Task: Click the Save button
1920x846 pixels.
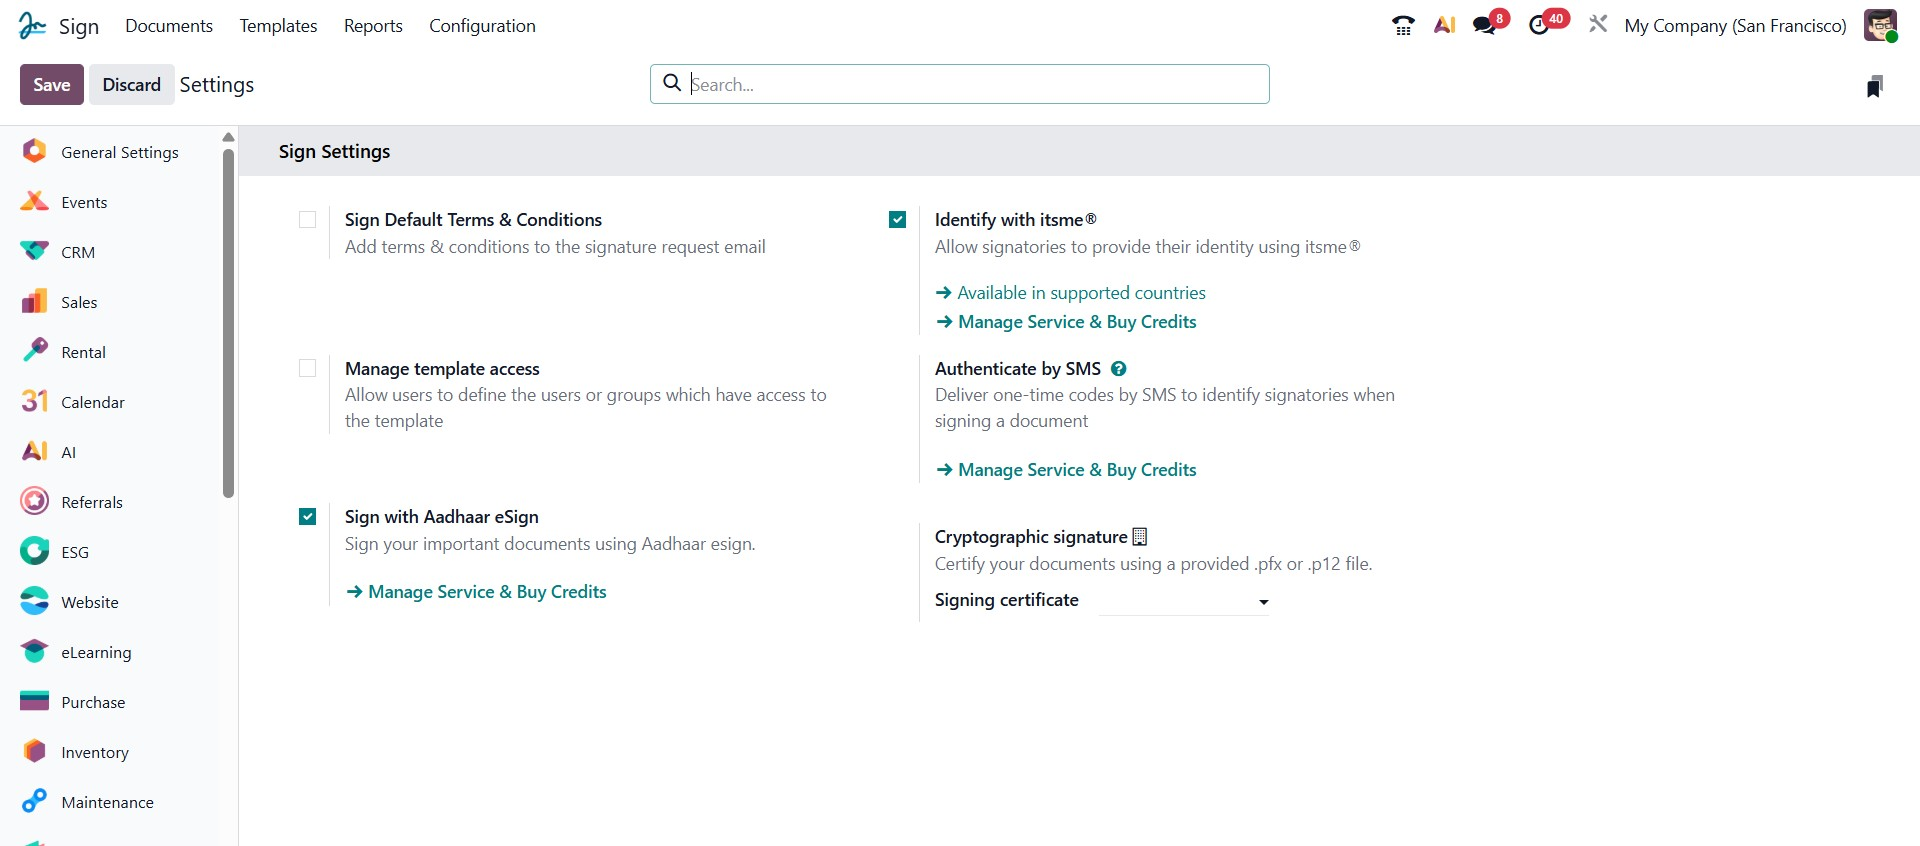Action: point(52,85)
